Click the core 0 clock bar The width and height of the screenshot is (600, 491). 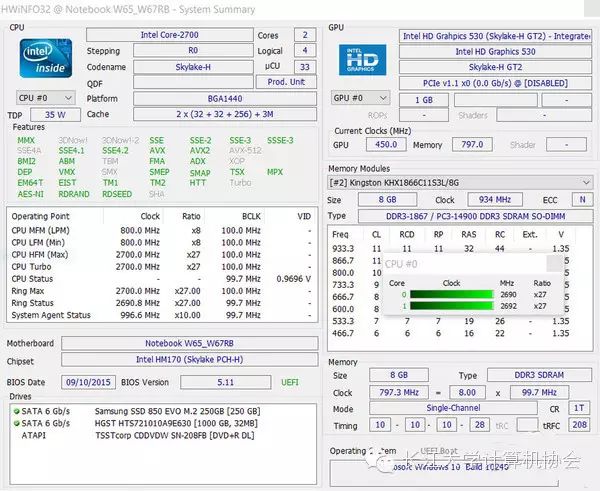(452, 294)
